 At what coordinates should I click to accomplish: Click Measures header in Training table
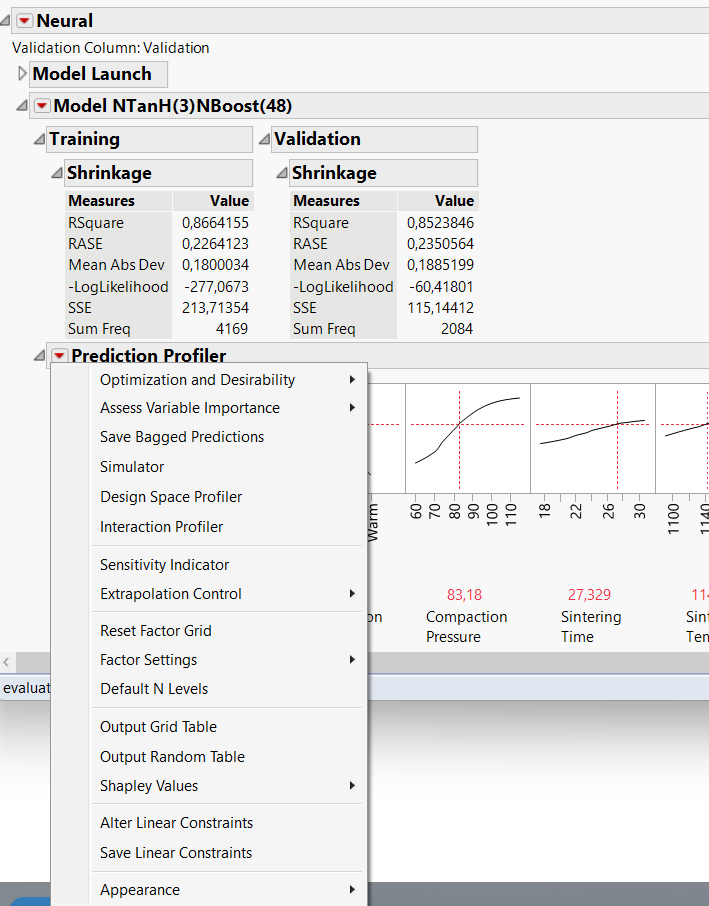tap(101, 200)
